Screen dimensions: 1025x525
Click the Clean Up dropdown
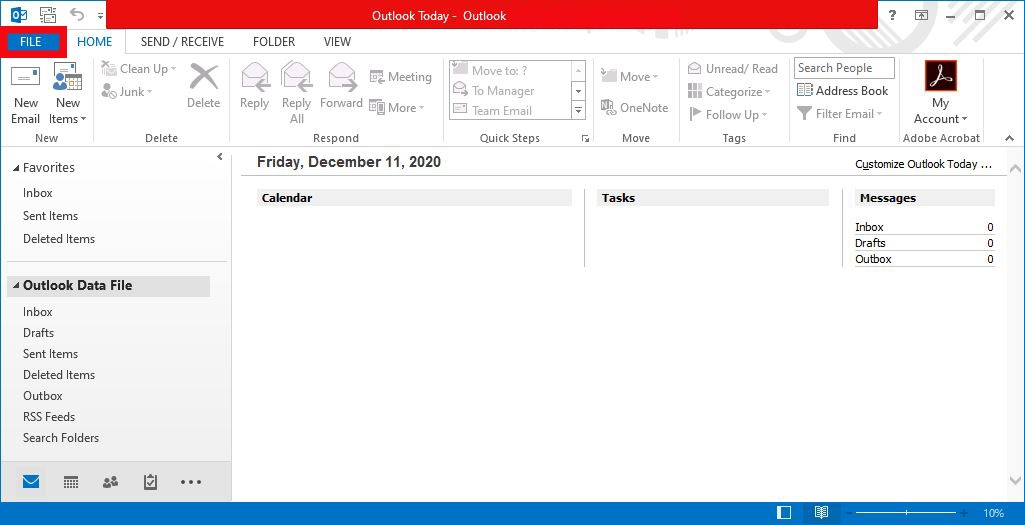tap(139, 69)
